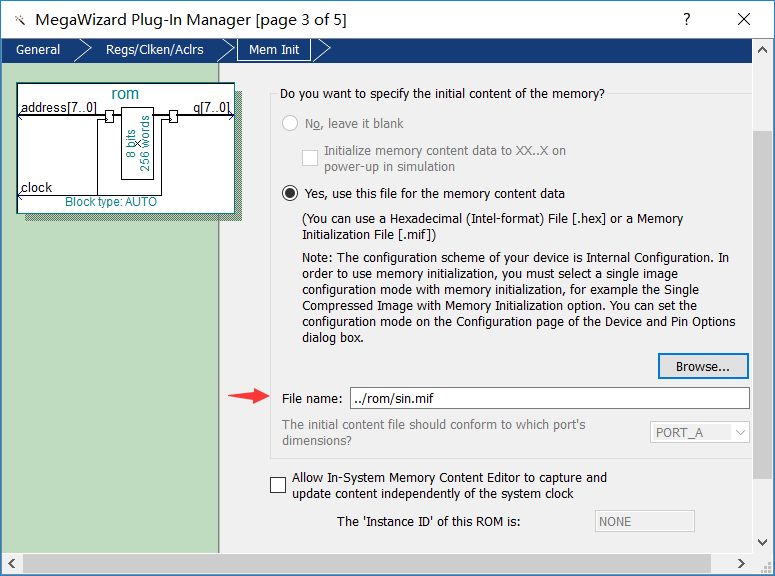Click the Instance ID field showing NONE
This screenshot has width=775, height=576.
point(645,521)
